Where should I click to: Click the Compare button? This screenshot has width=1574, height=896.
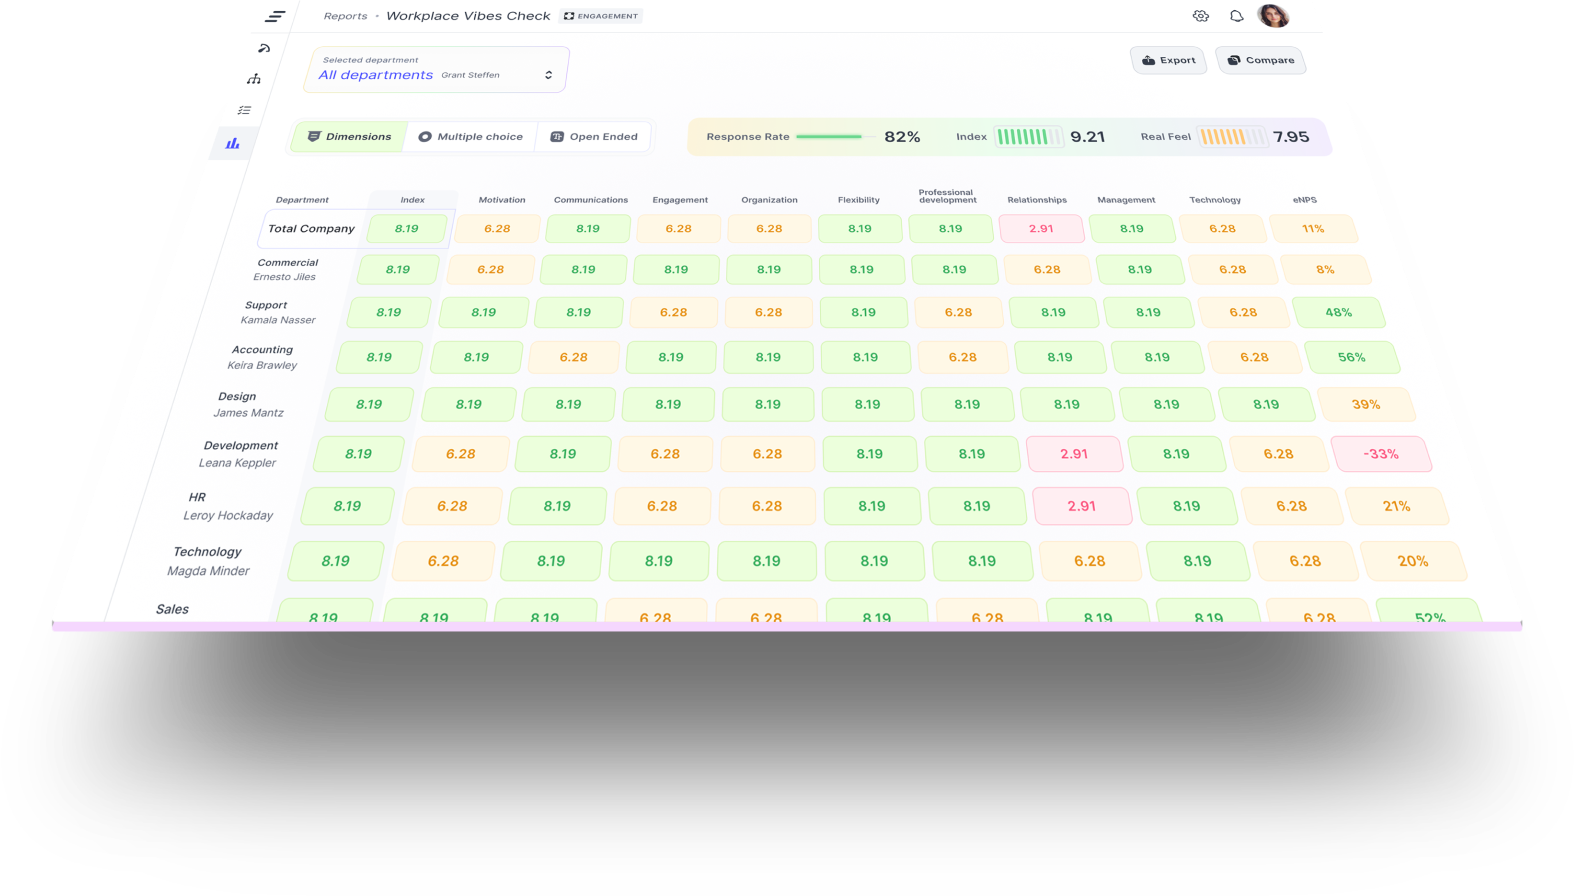click(x=1260, y=60)
